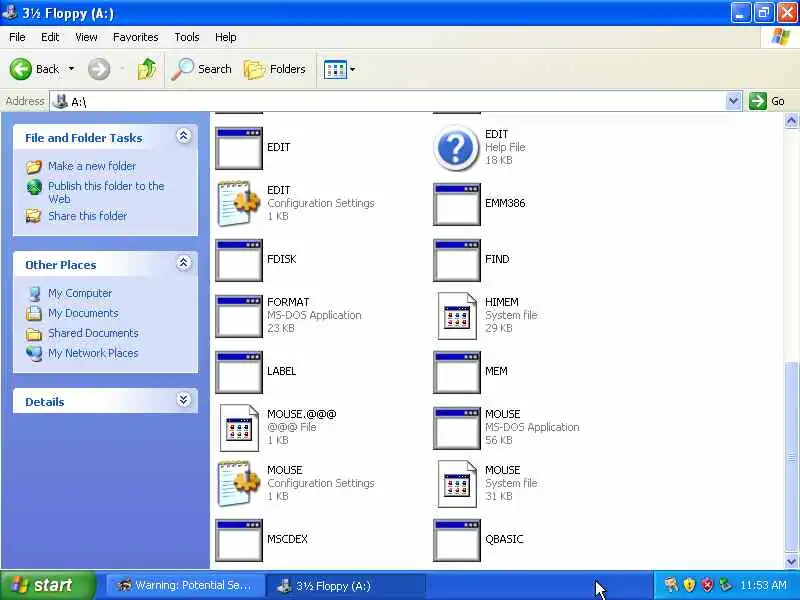Open the View menu
The width and height of the screenshot is (800, 600).
pos(86,37)
